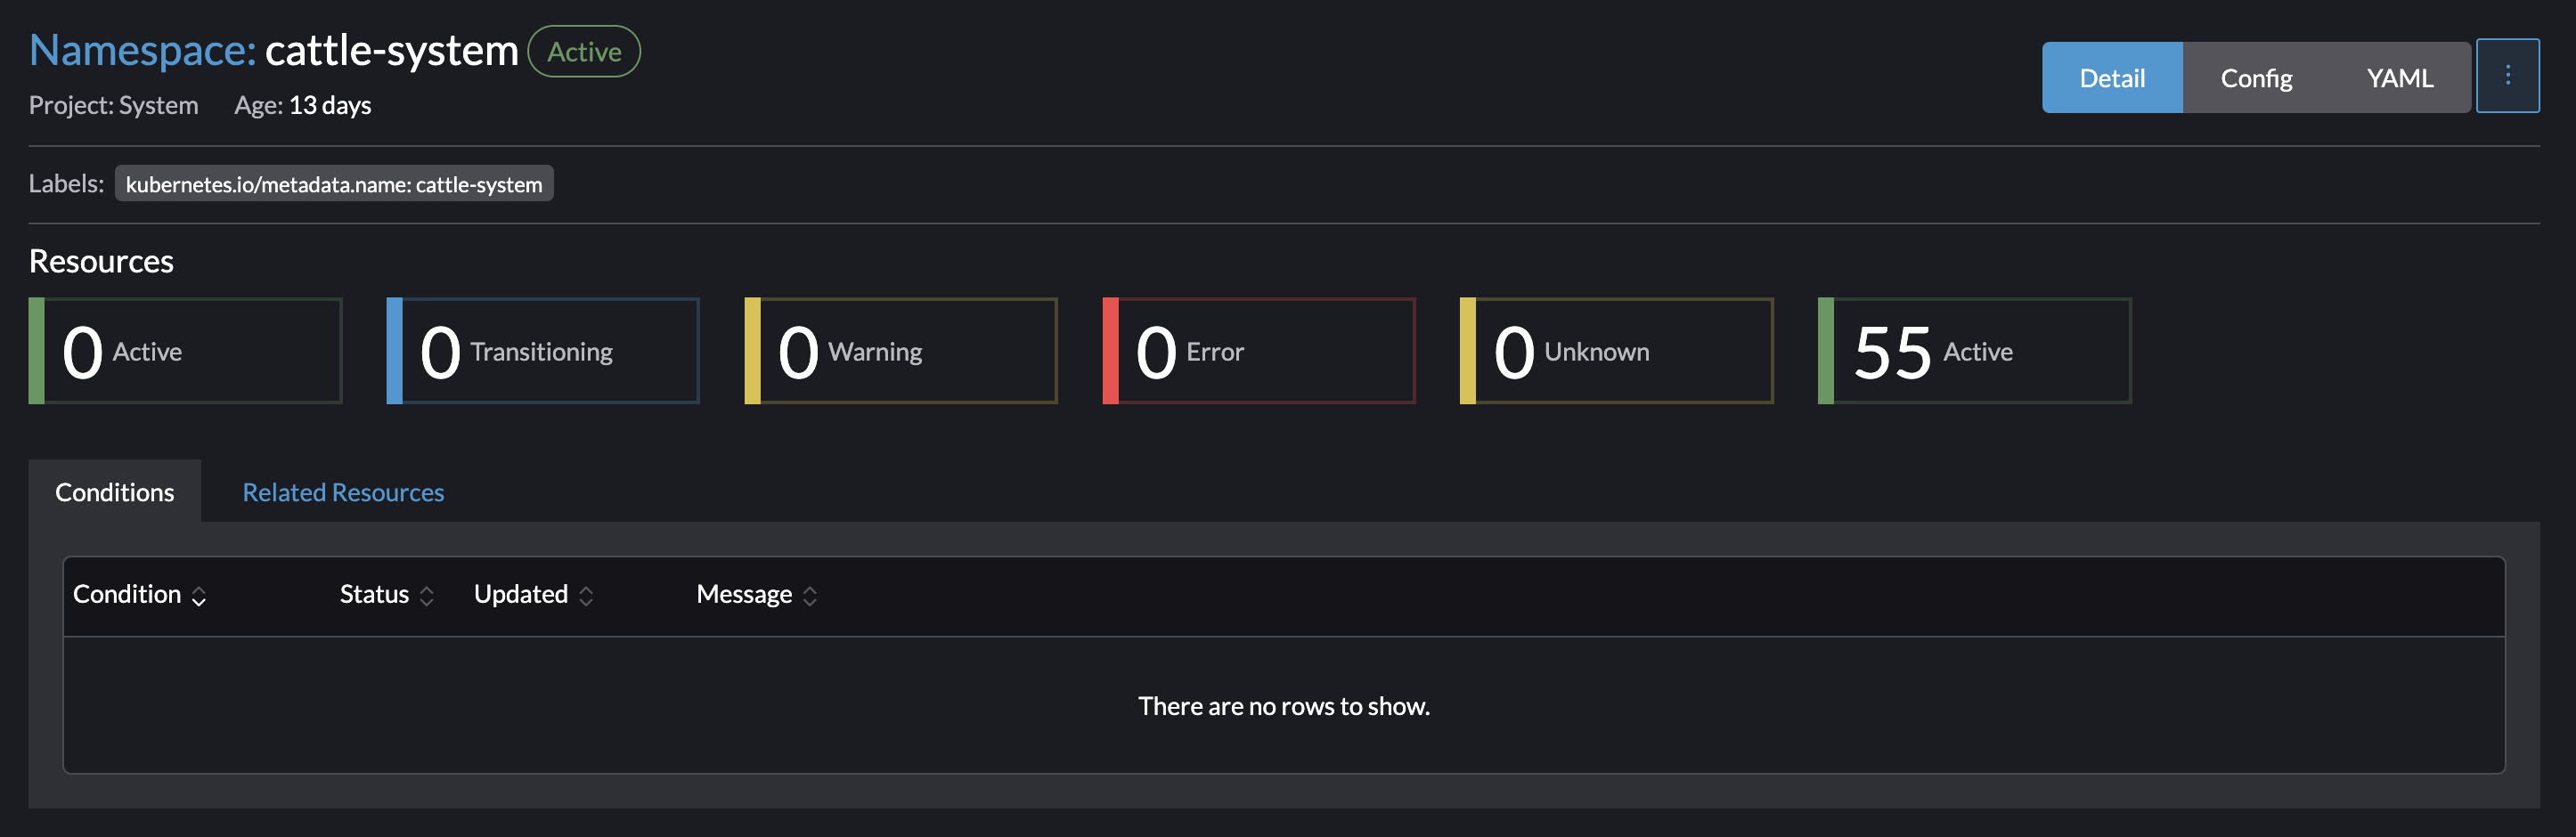Click the sort chevrons on Status column

pos(426,595)
